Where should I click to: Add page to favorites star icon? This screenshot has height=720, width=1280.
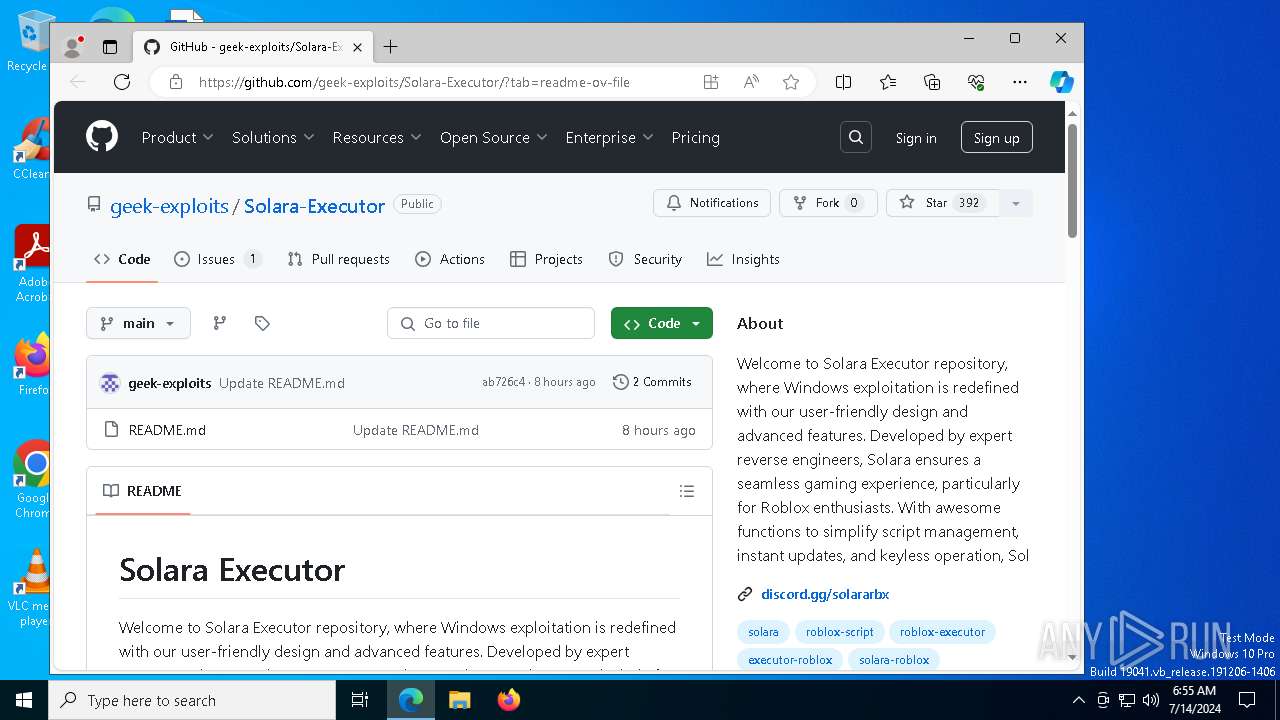pos(791,82)
